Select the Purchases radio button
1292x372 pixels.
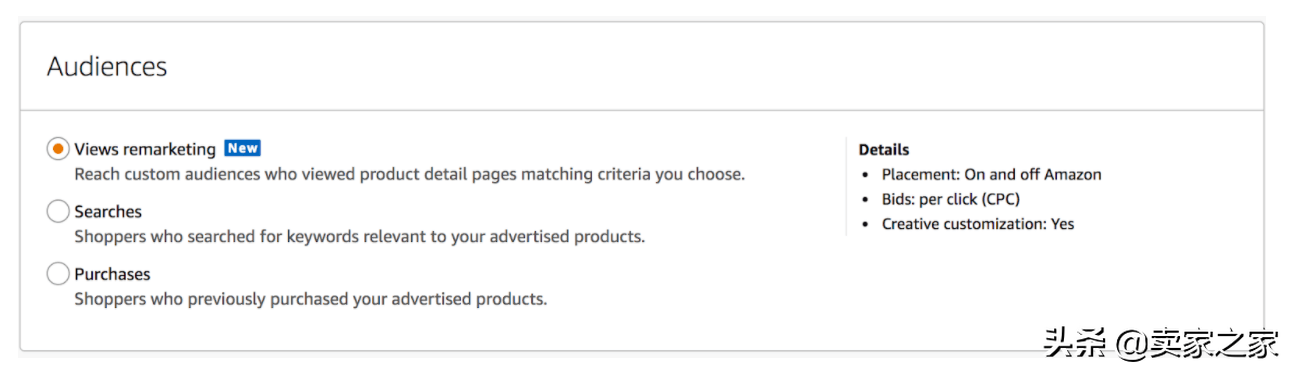point(58,274)
